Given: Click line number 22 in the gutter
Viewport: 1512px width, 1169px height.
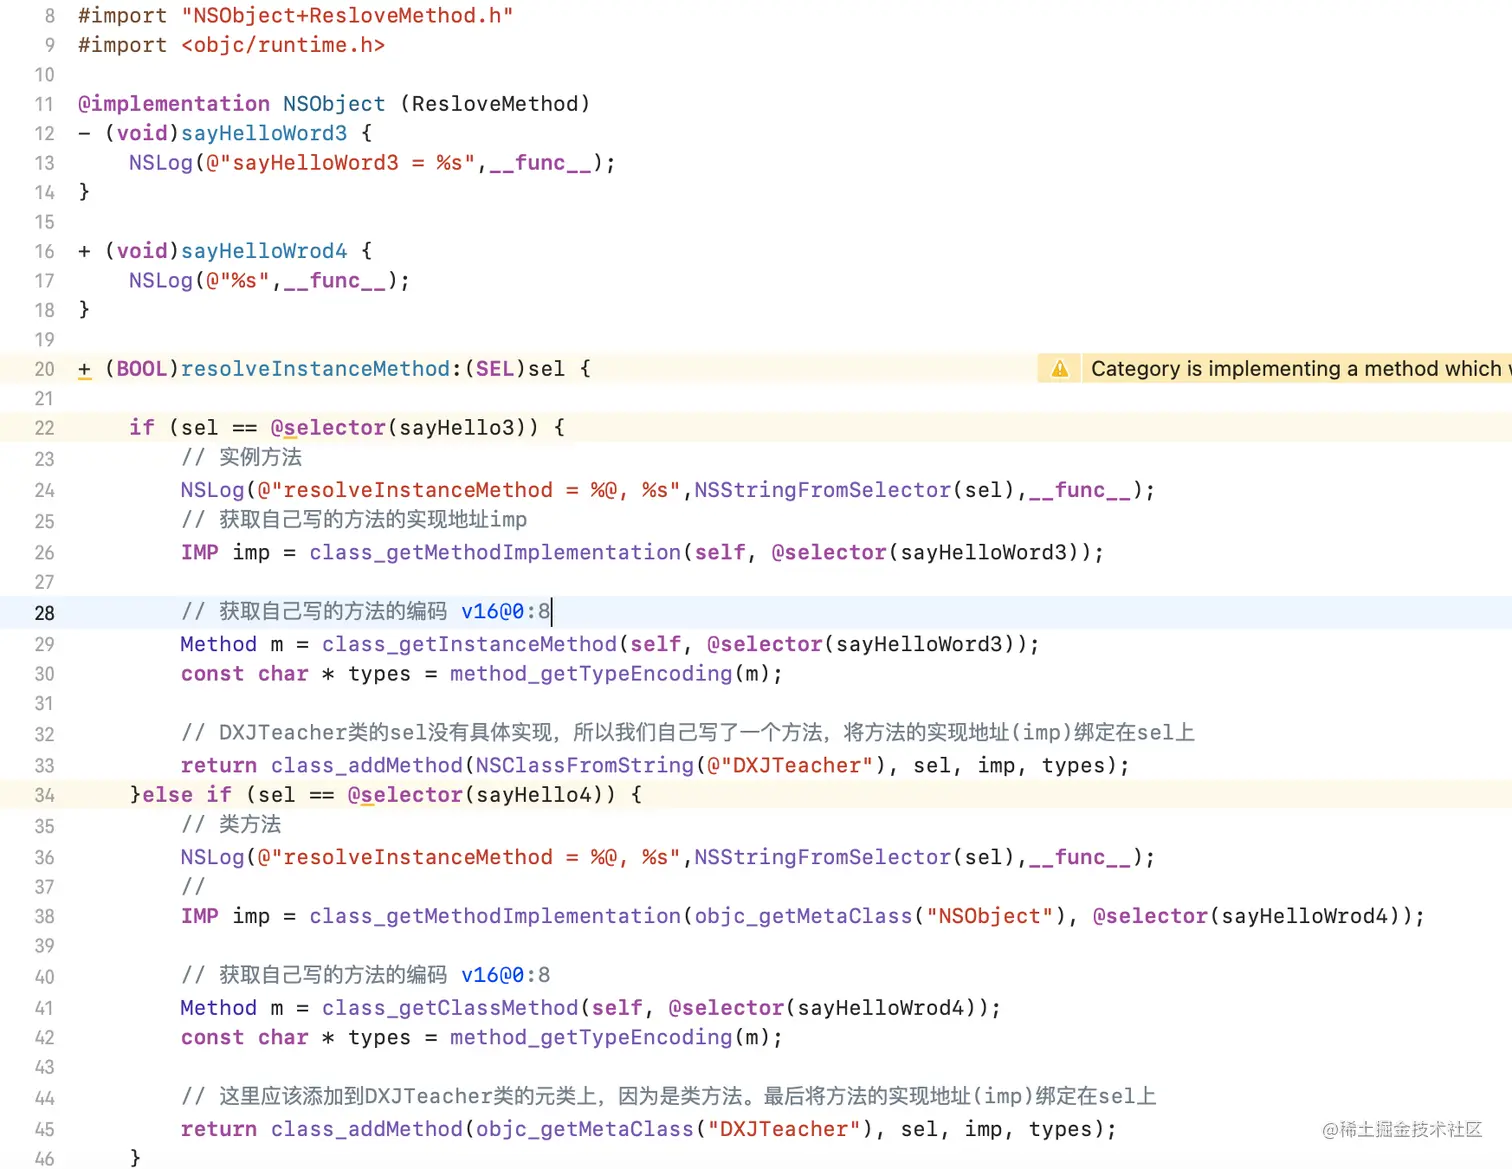Looking at the screenshot, I should [44, 428].
